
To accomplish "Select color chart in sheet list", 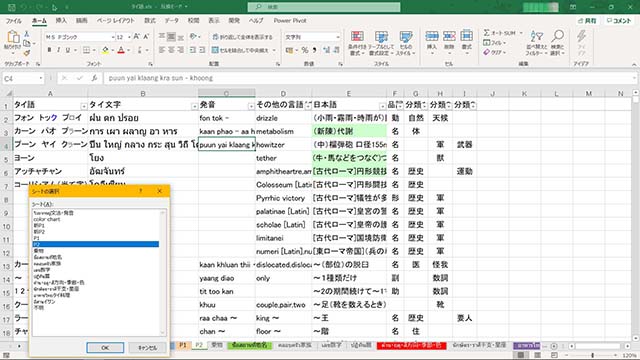I will point(47,219).
